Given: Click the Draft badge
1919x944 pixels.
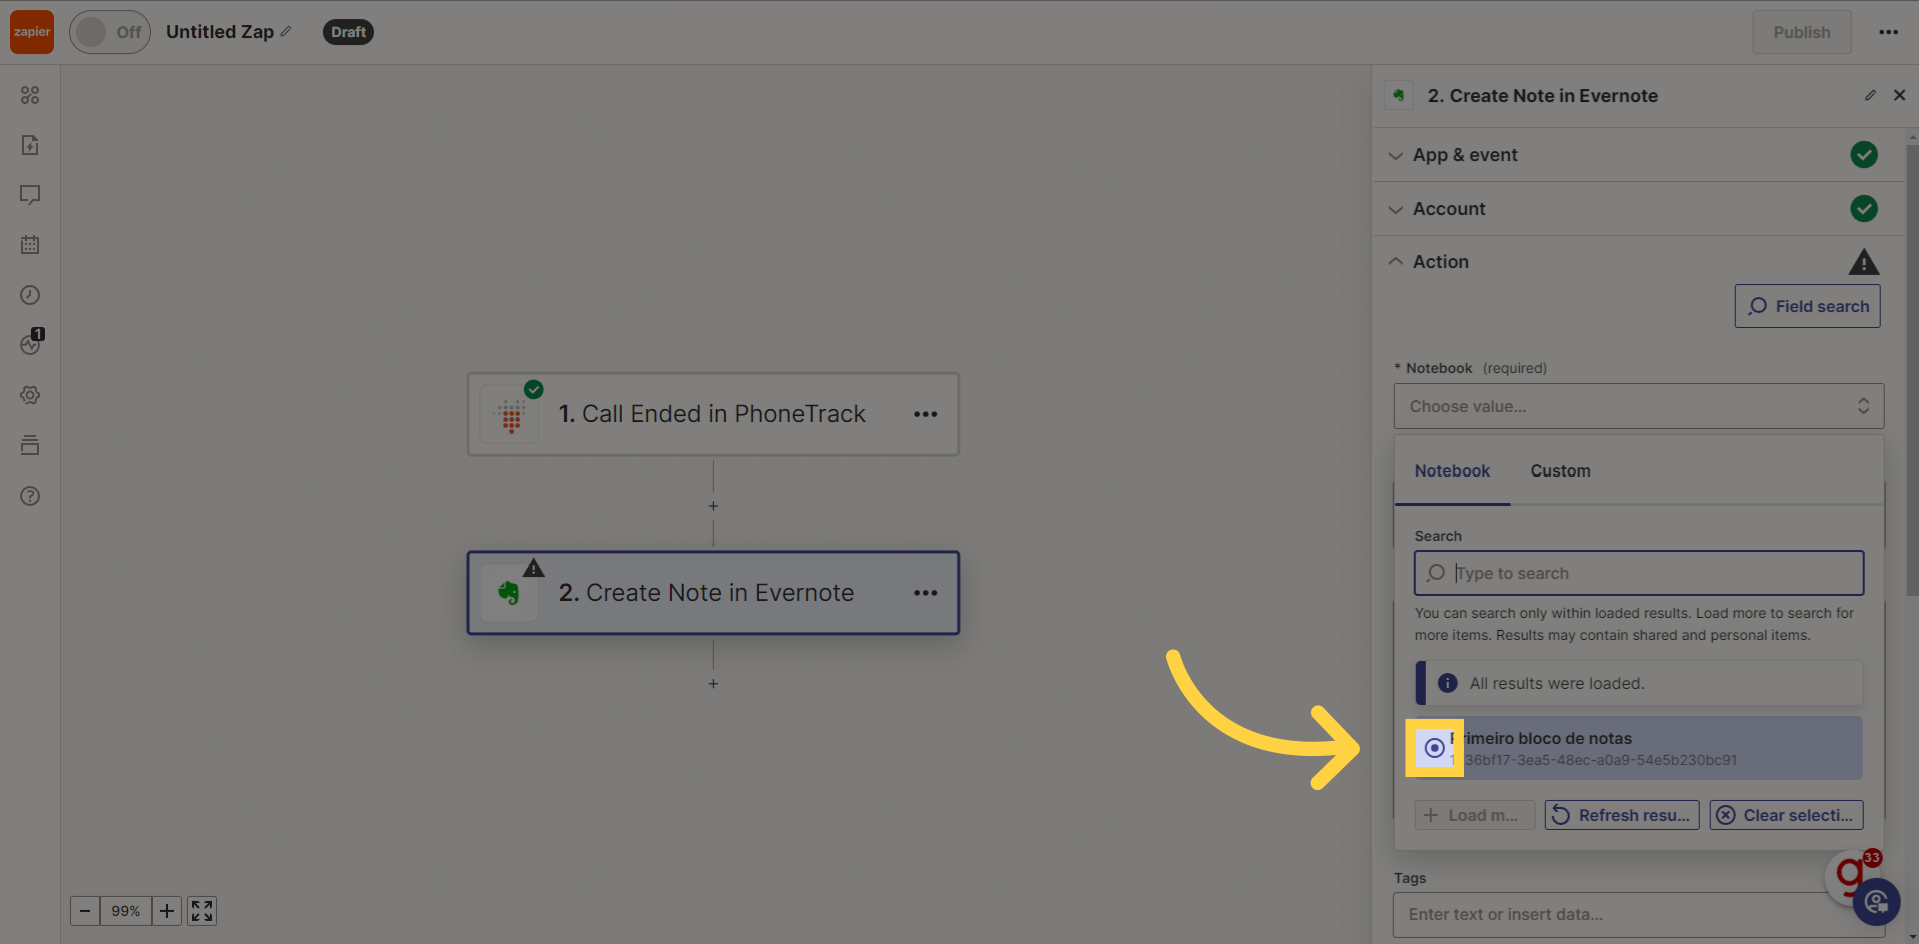Looking at the screenshot, I should click(348, 32).
